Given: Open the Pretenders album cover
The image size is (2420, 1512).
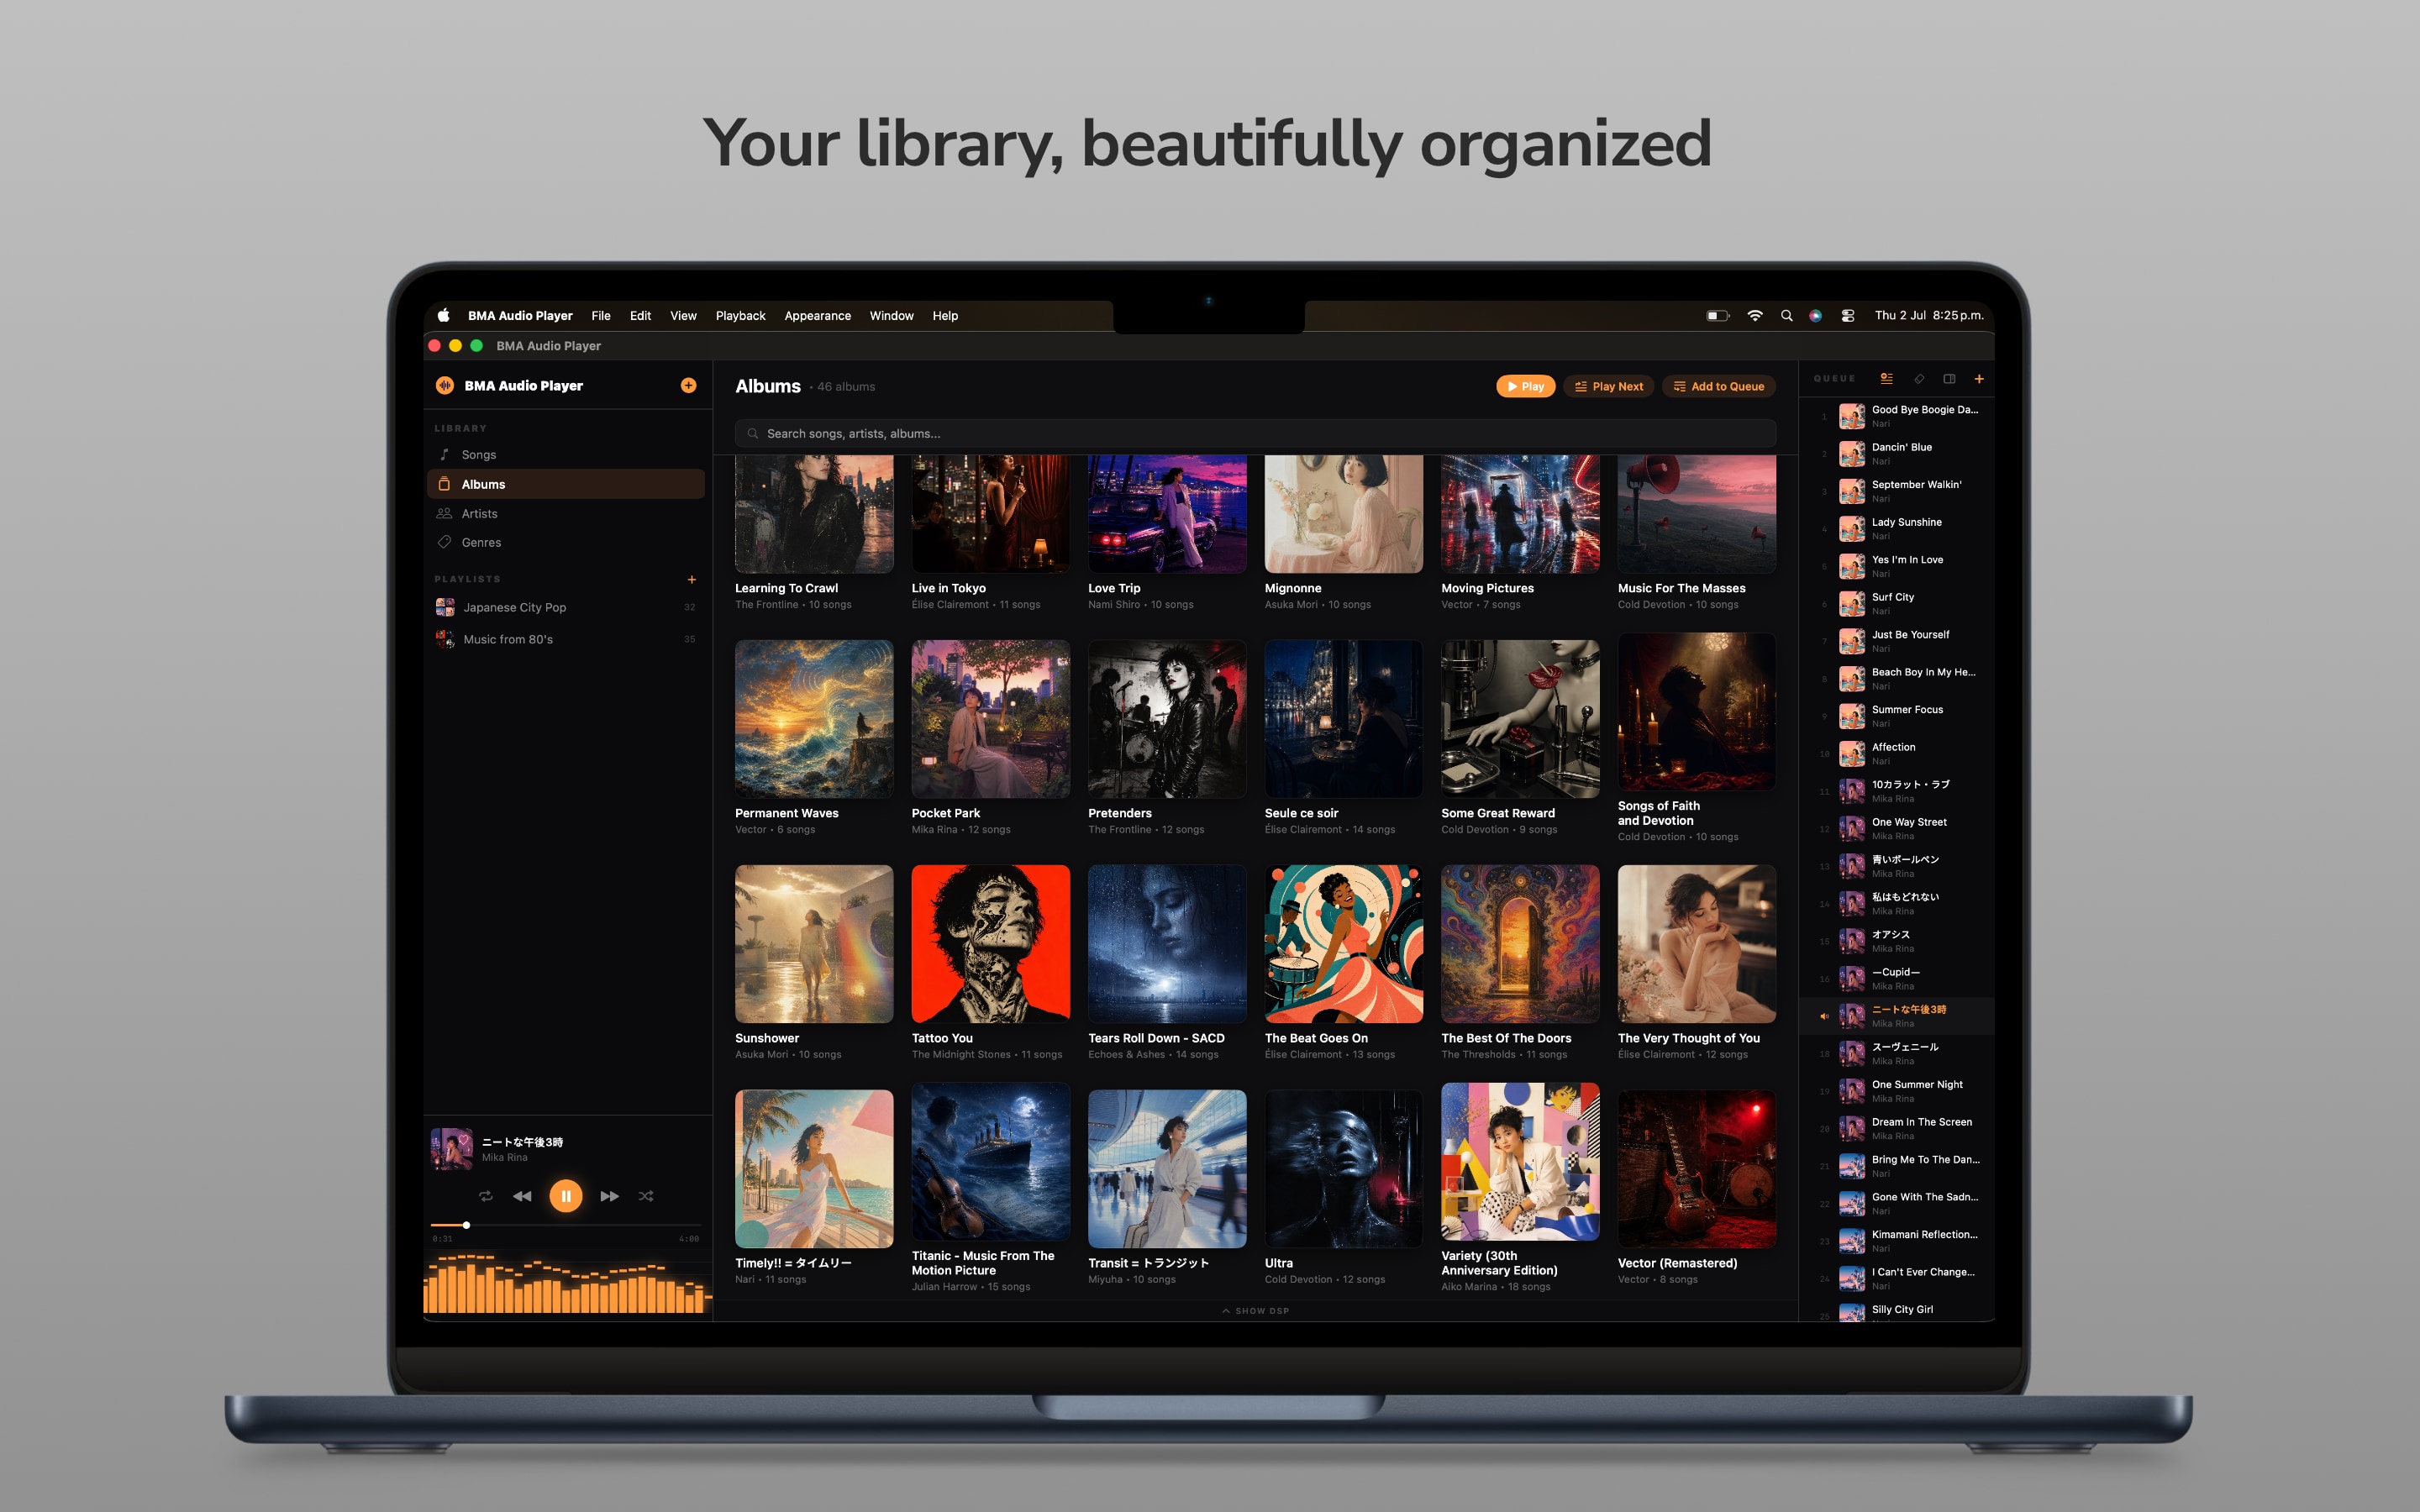Looking at the screenshot, I should tap(1167, 719).
